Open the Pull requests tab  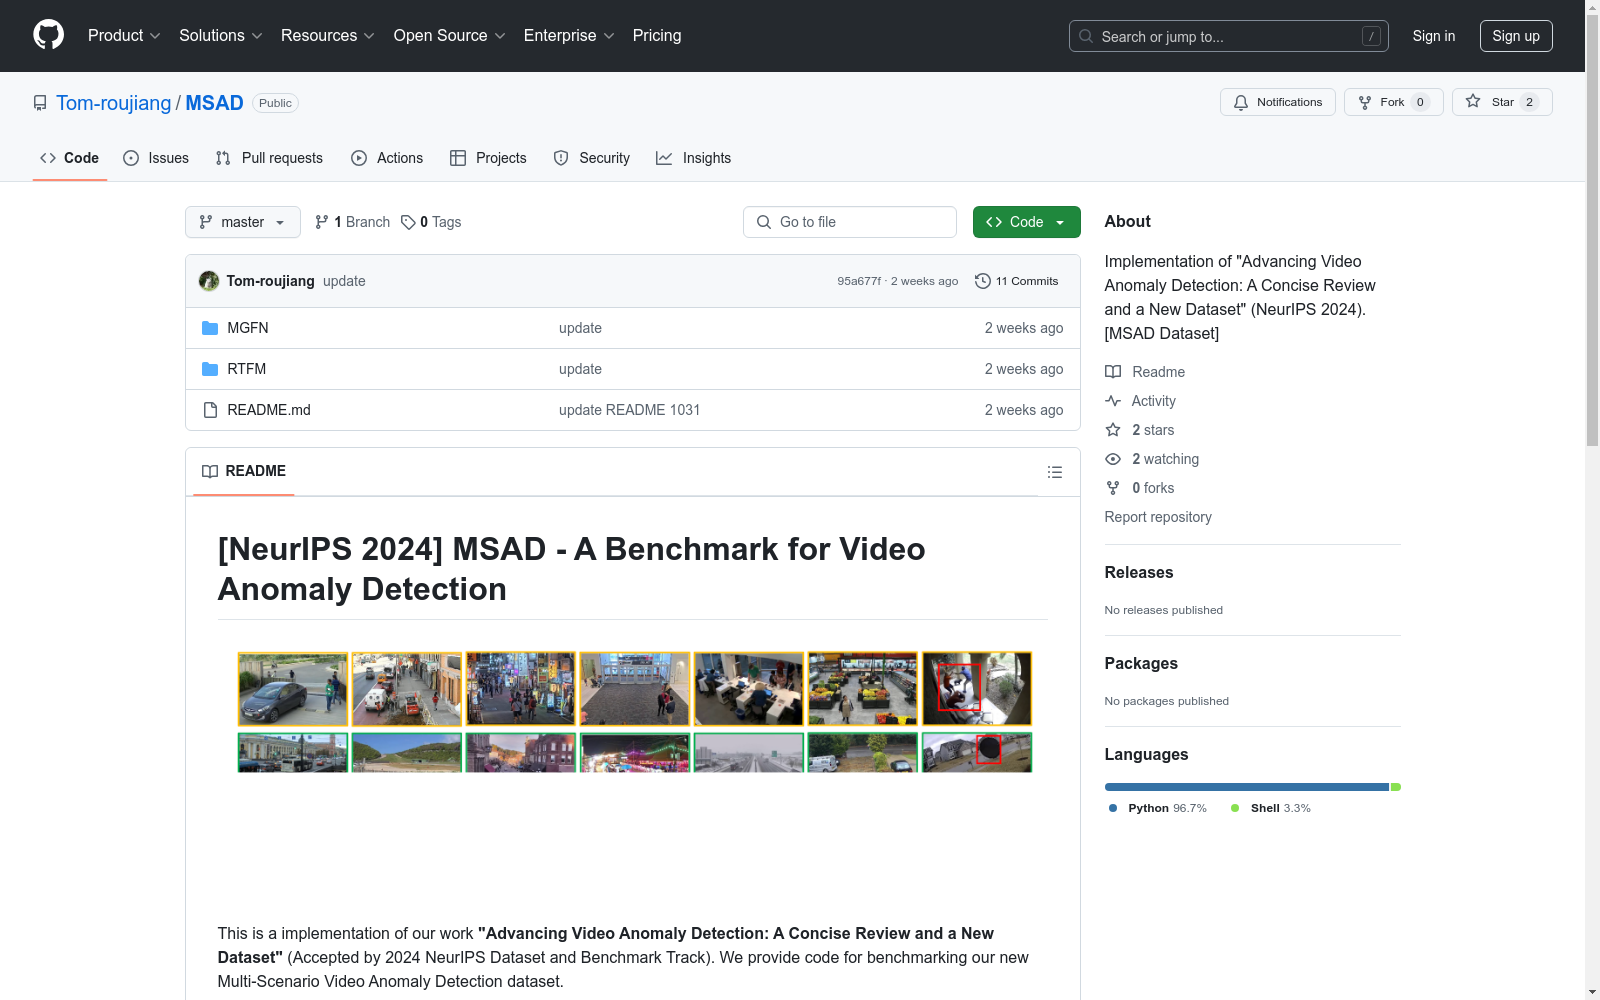point(269,158)
